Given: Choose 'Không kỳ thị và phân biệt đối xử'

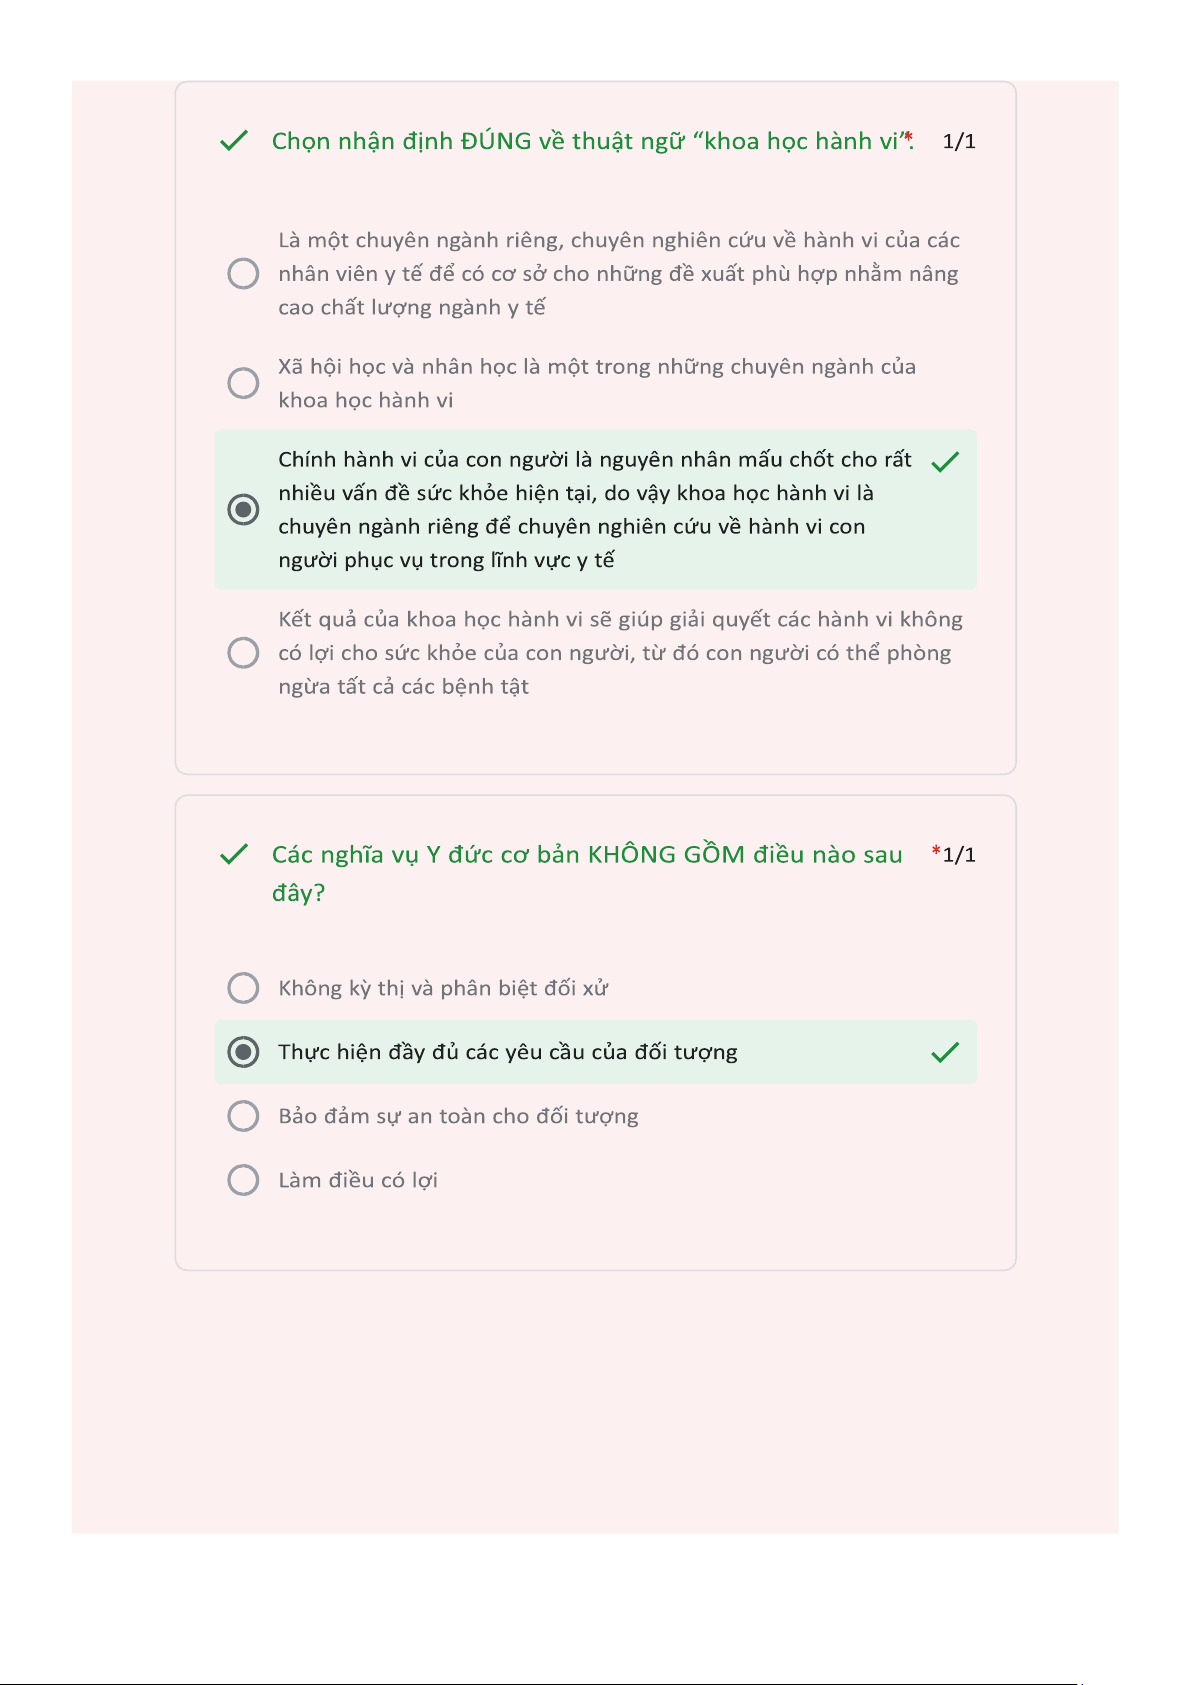Looking at the screenshot, I should coord(243,988).
